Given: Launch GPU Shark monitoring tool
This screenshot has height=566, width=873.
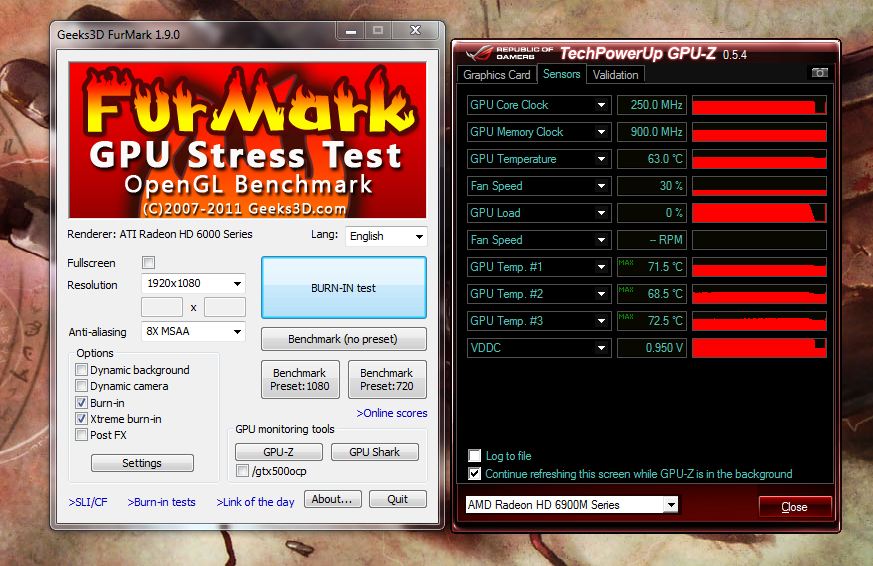Looking at the screenshot, I should click(x=374, y=452).
